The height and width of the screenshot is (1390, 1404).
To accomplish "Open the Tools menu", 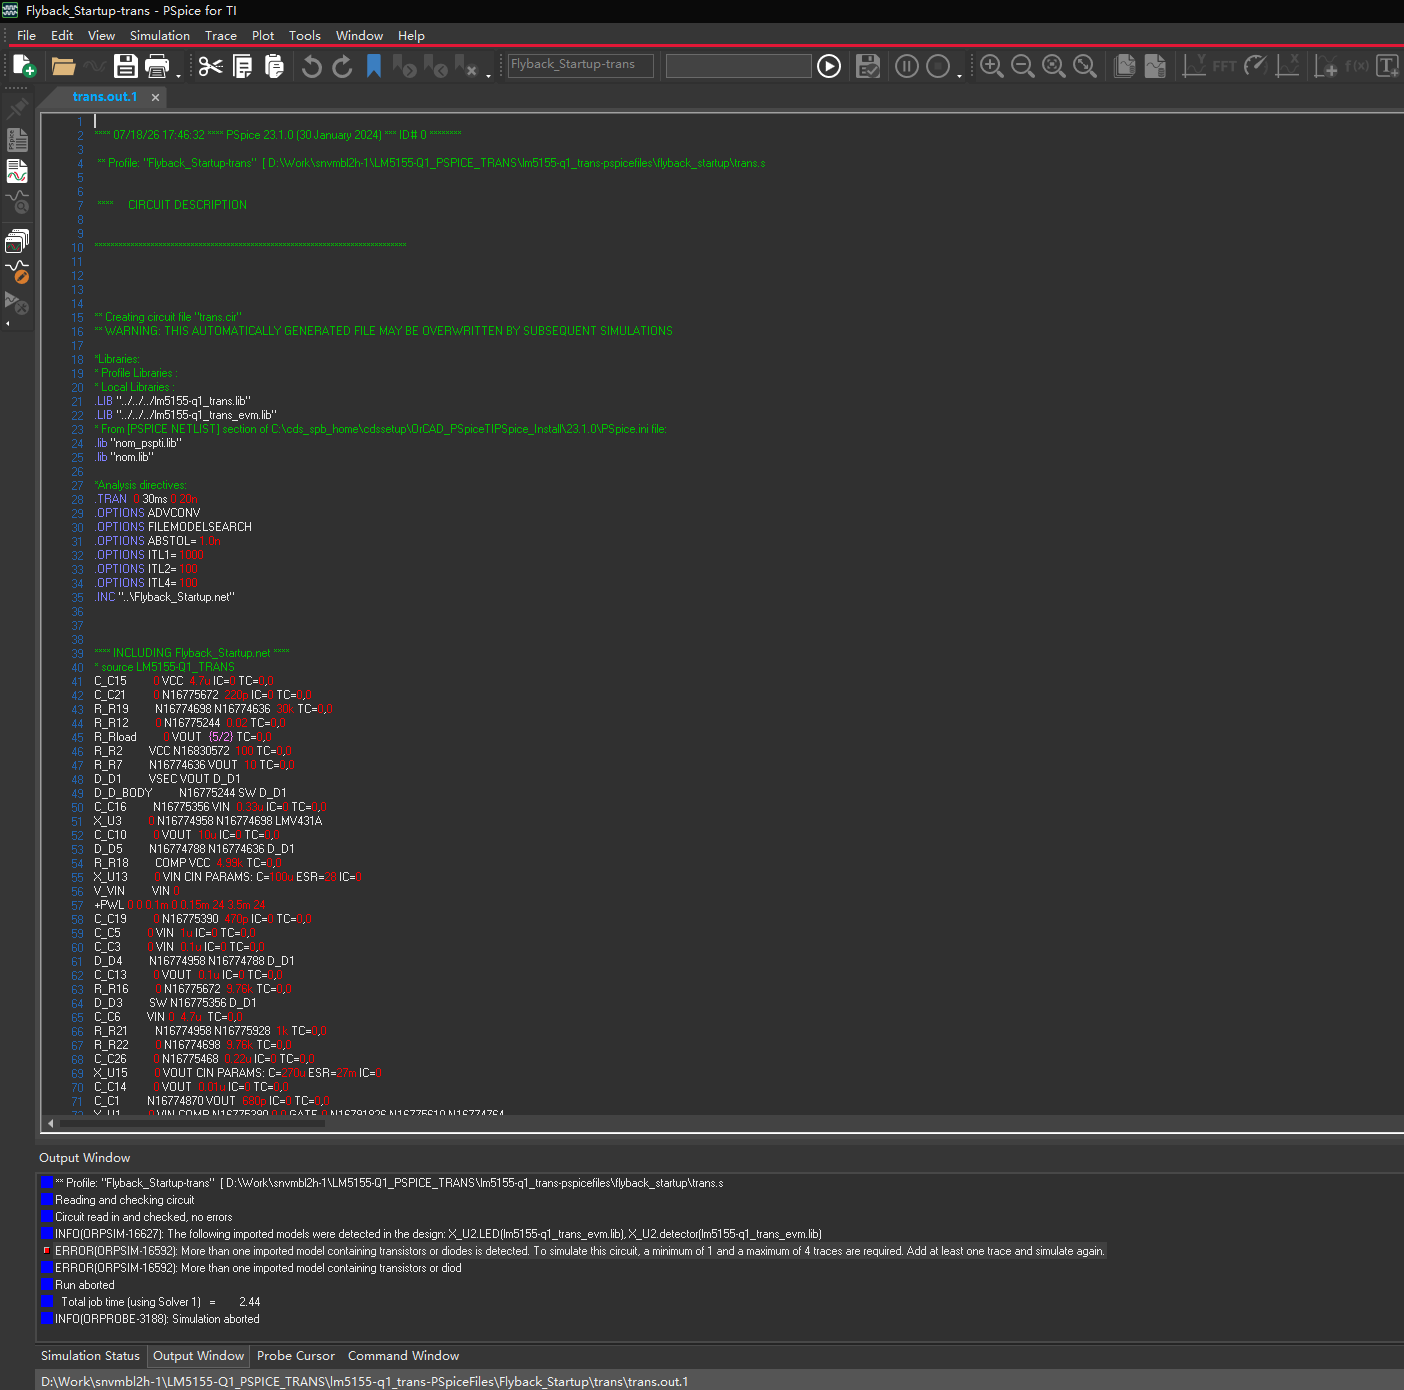I will (x=305, y=35).
